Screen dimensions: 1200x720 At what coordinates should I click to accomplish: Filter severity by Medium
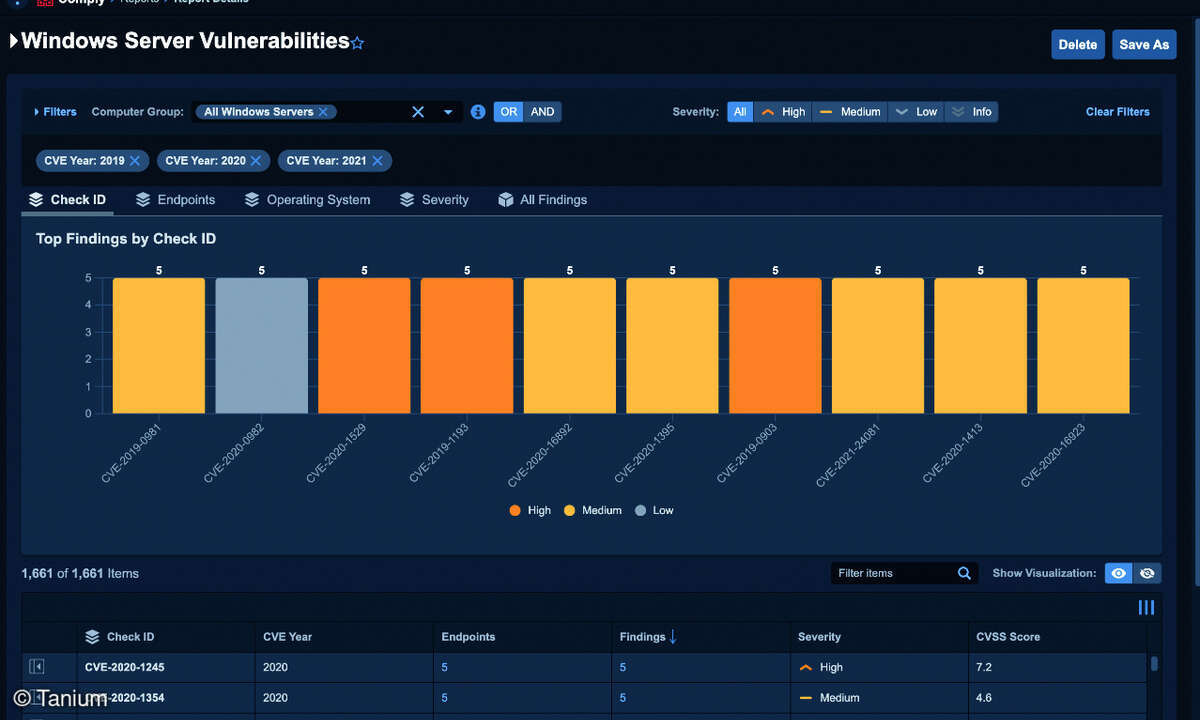click(x=850, y=112)
